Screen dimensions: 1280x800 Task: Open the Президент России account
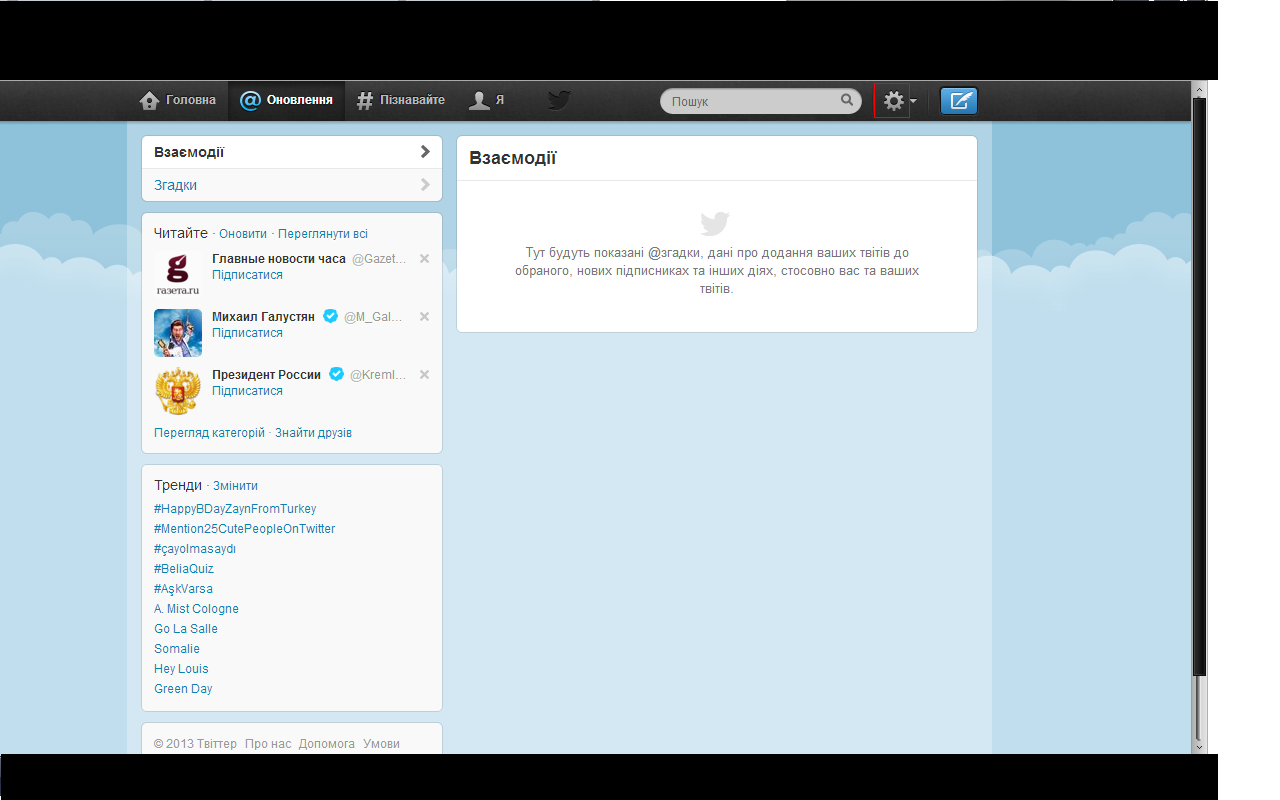tap(266, 375)
